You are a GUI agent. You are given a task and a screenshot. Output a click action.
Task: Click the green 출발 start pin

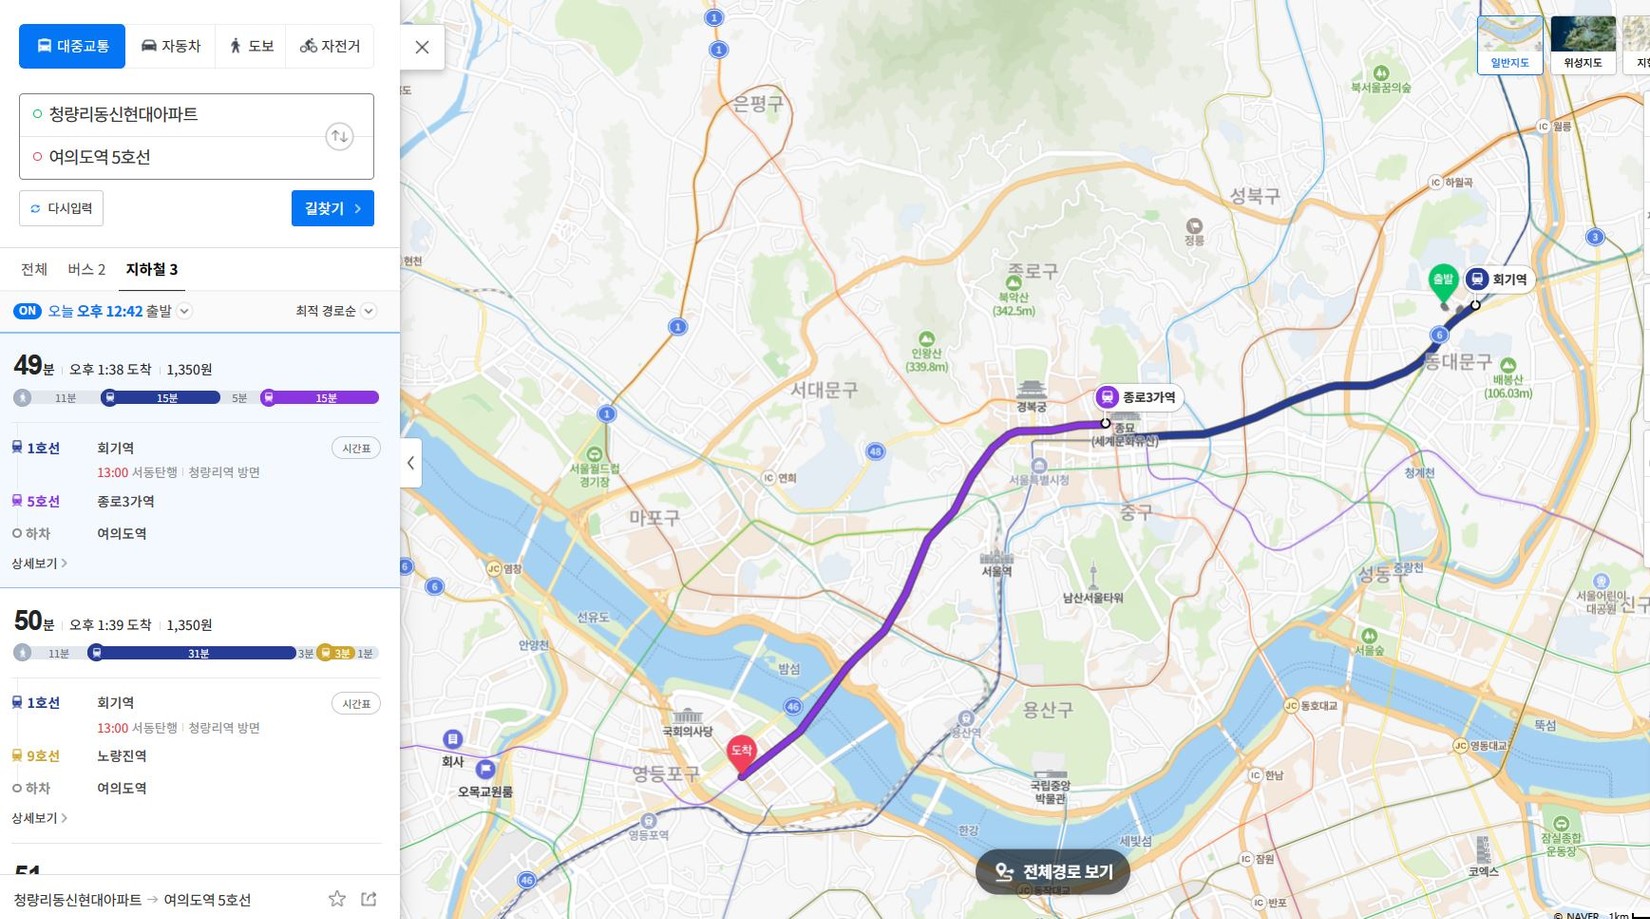[x=1443, y=283]
